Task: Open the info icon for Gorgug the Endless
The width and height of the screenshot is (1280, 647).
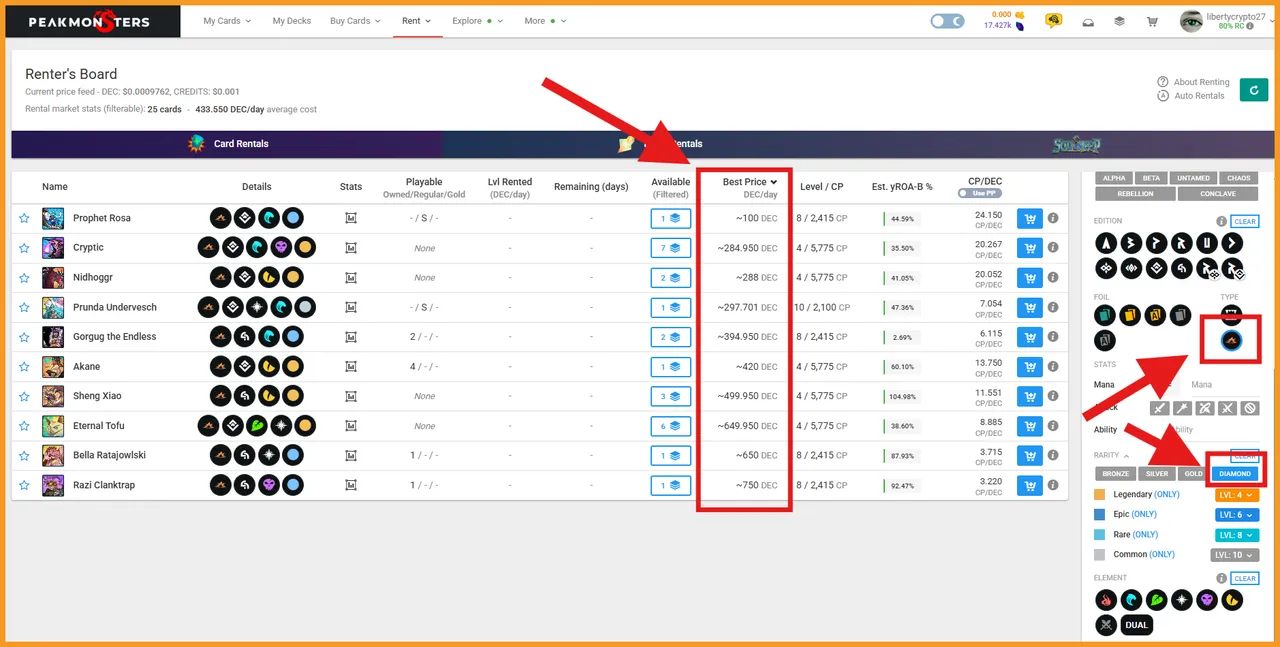Action: (x=1053, y=337)
